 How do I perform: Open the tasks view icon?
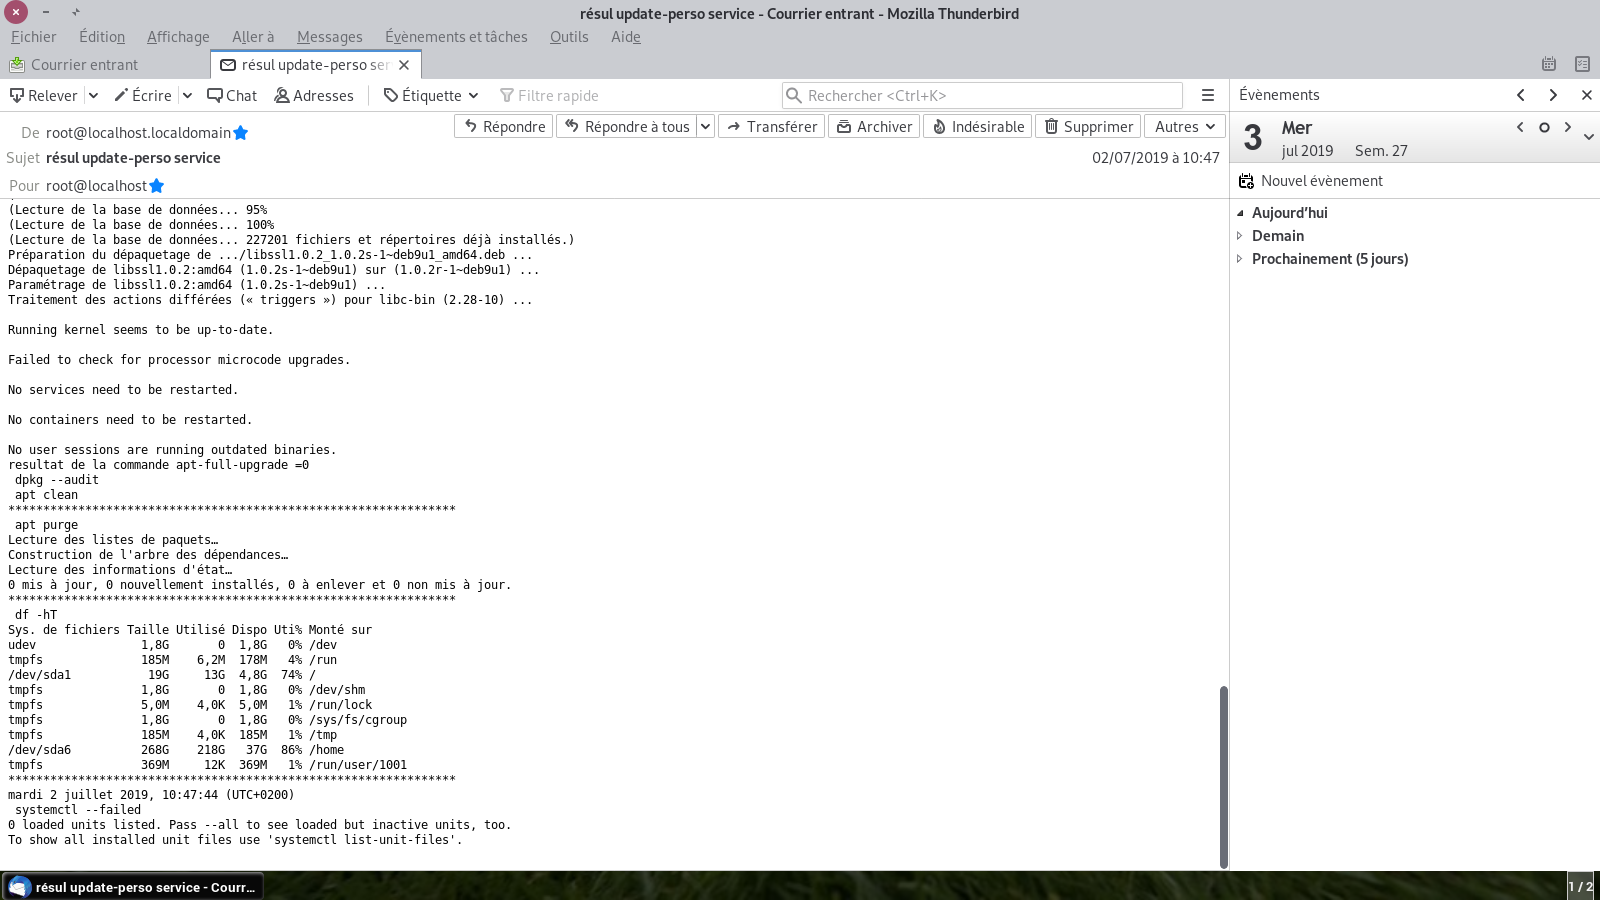[x=1583, y=64]
